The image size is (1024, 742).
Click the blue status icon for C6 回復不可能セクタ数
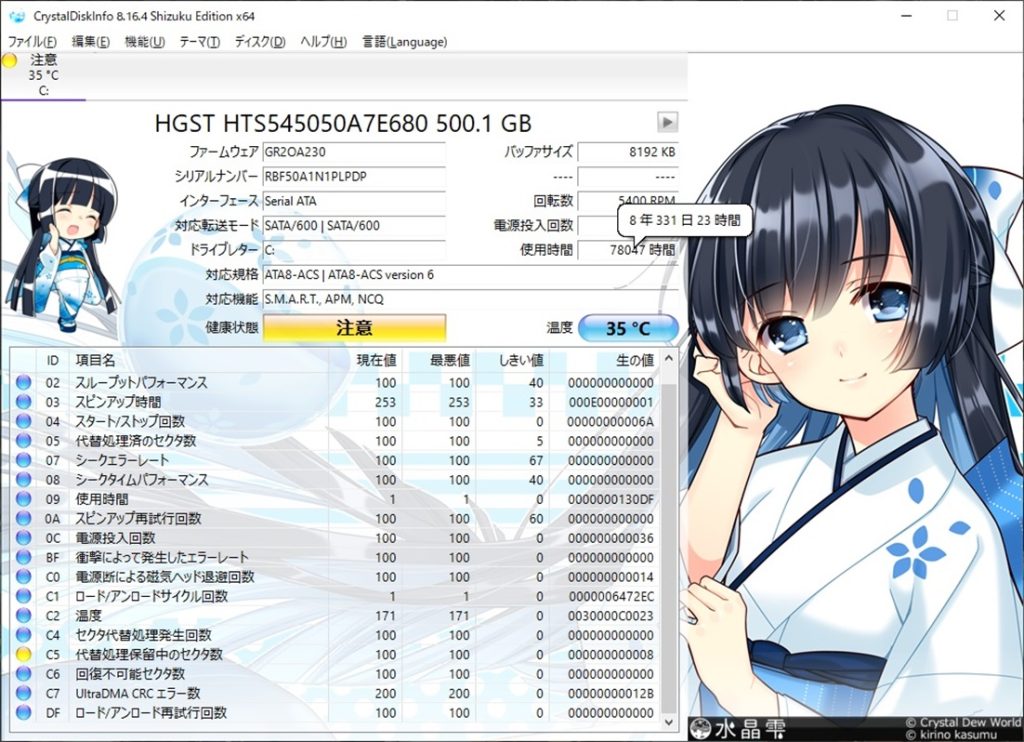24,673
